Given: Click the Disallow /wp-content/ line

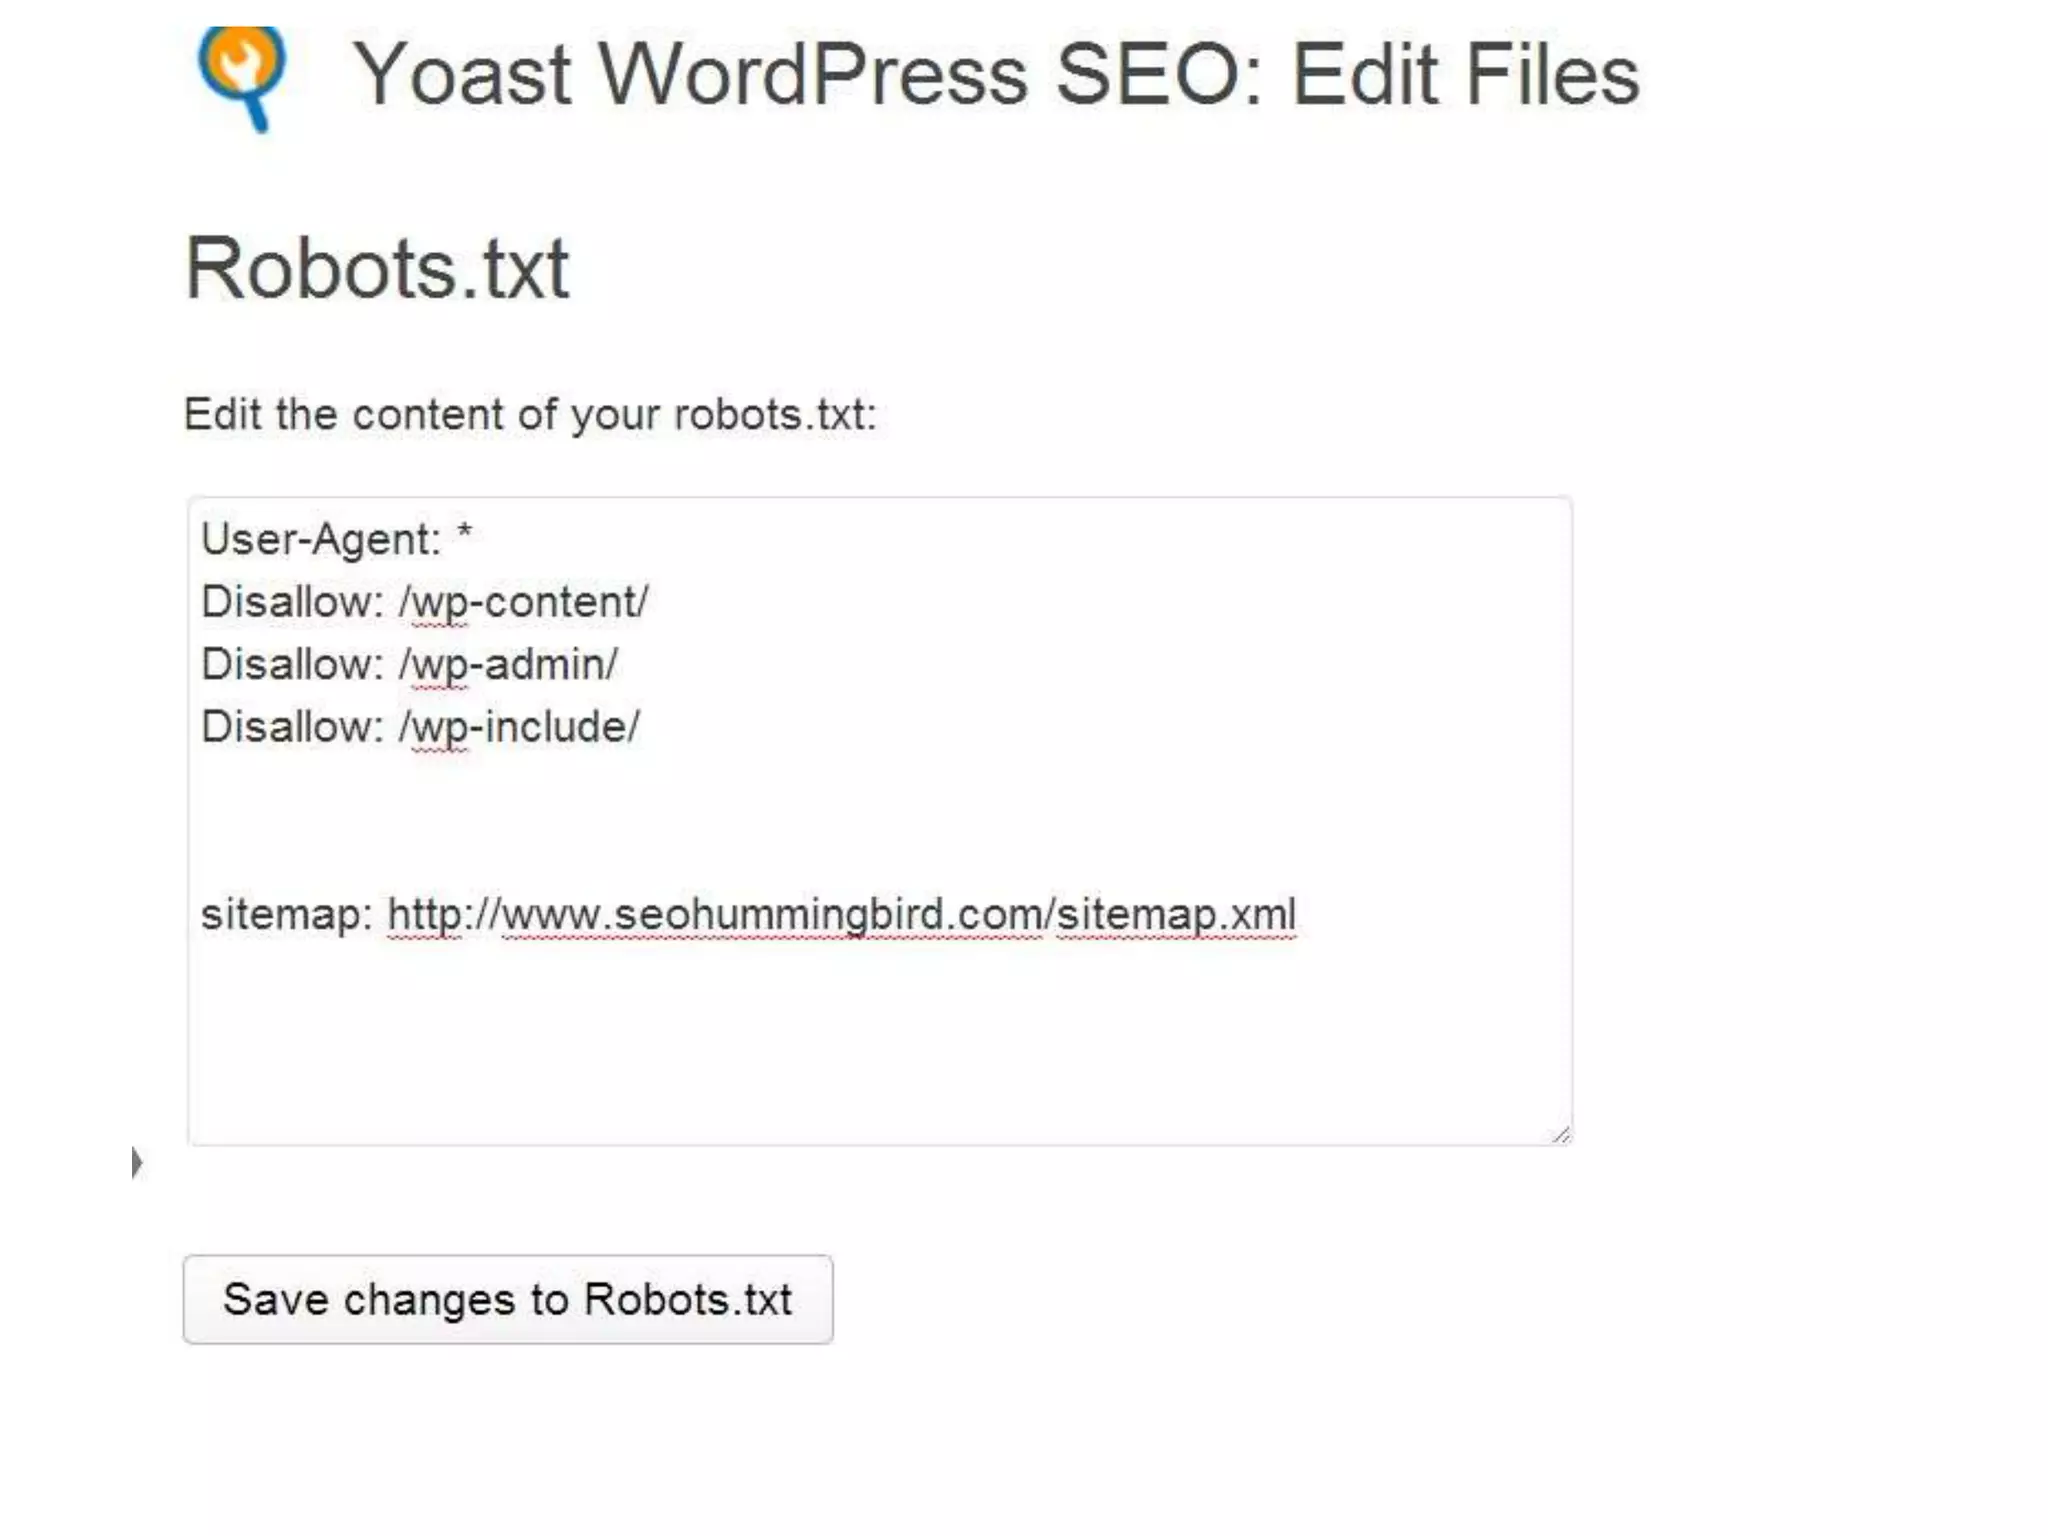Looking at the screenshot, I should pyautogui.click(x=425, y=602).
